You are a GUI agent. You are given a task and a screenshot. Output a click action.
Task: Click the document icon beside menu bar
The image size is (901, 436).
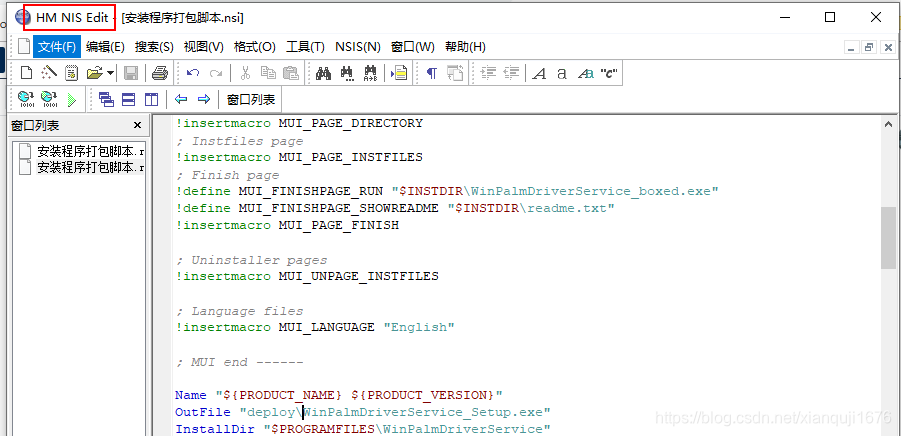tap(24, 47)
